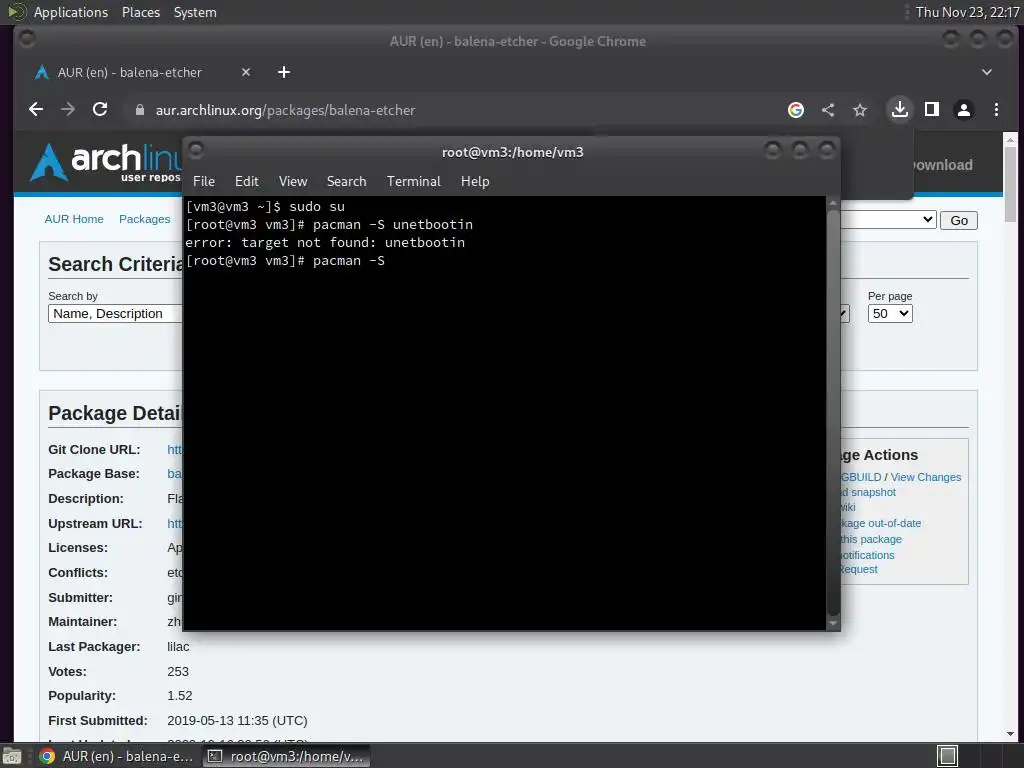The image size is (1024, 768).
Task: Open terminal Help menu
Action: point(475,182)
